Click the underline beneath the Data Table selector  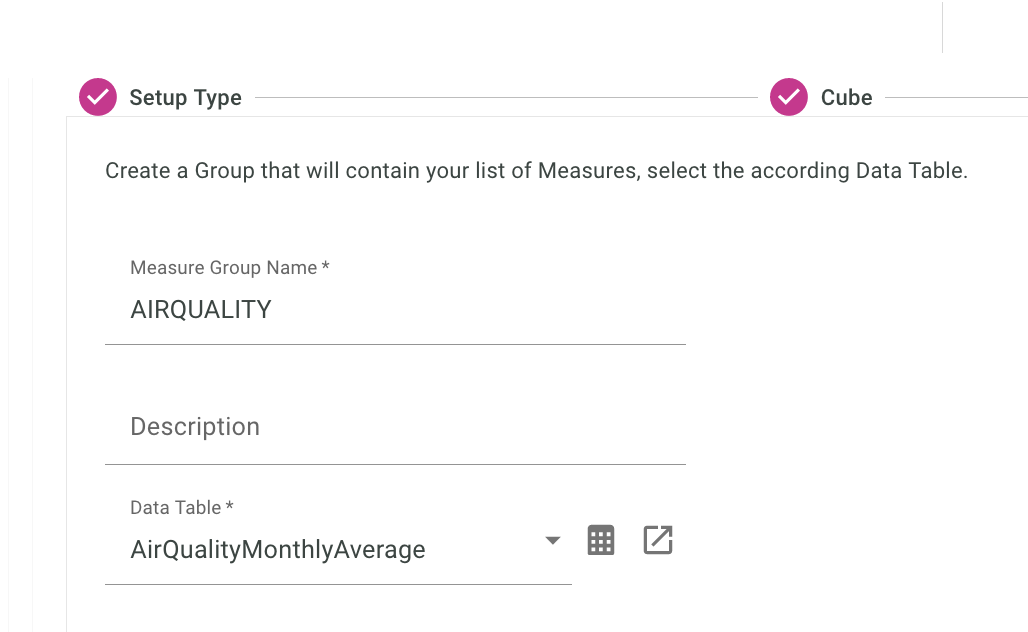tap(338, 584)
